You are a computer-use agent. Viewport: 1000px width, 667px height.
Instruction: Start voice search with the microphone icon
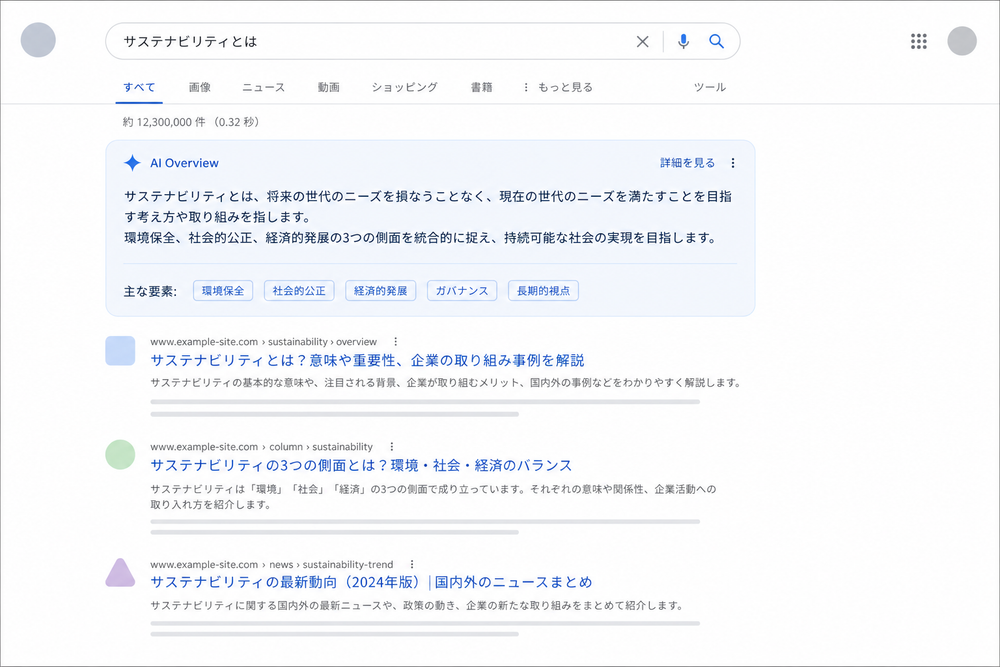click(x=683, y=41)
